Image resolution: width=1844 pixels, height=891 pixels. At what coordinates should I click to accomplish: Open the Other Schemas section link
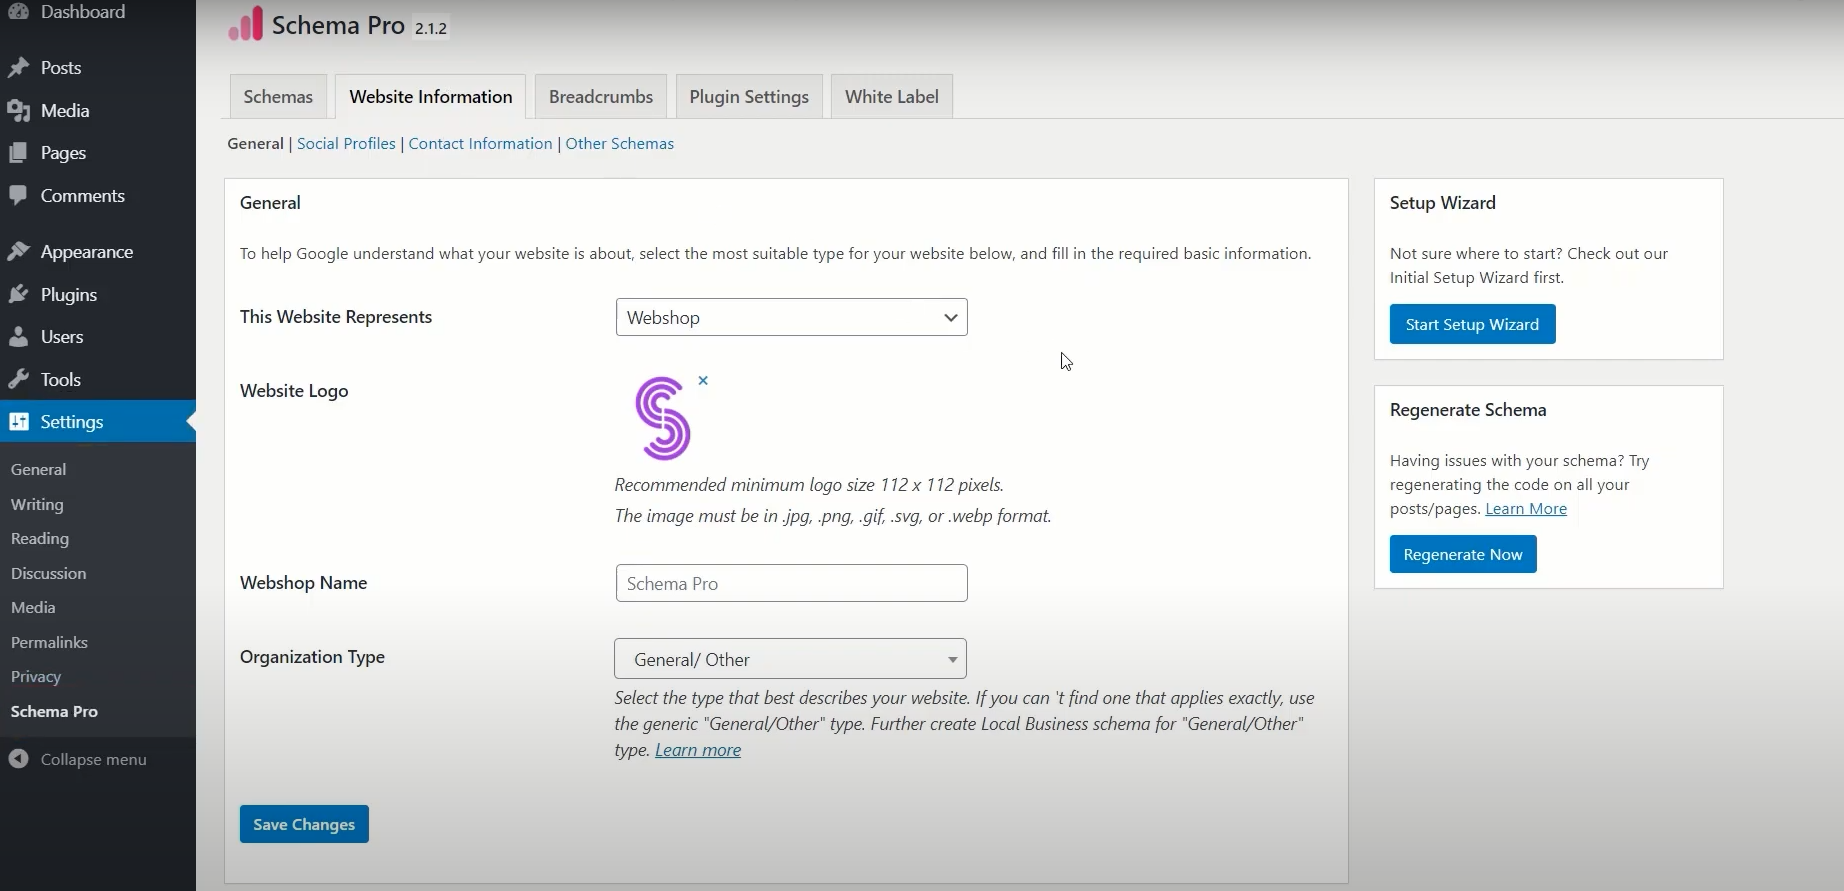[x=620, y=144]
